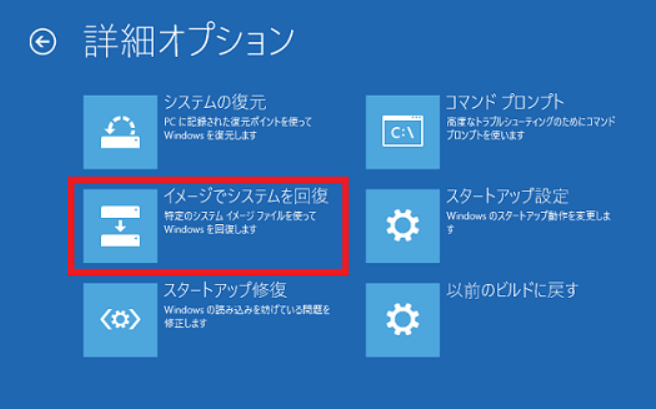Click description 'Windows の読み込みを妨げている問題を'
This screenshot has height=409, width=656.
coord(247,310)
